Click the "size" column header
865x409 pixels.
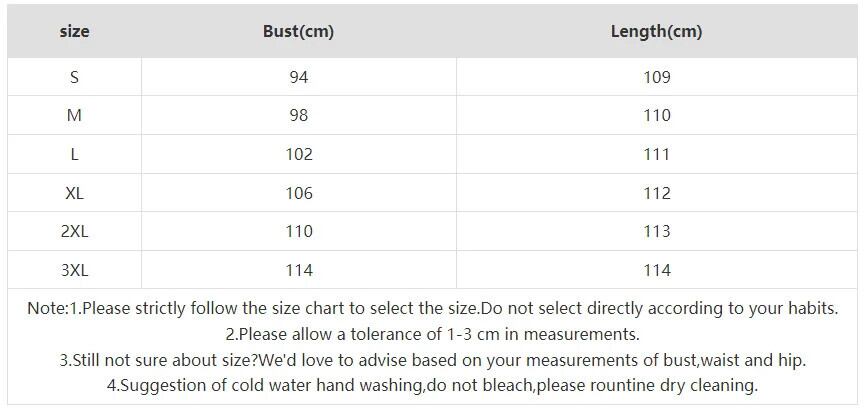(74, 31)
